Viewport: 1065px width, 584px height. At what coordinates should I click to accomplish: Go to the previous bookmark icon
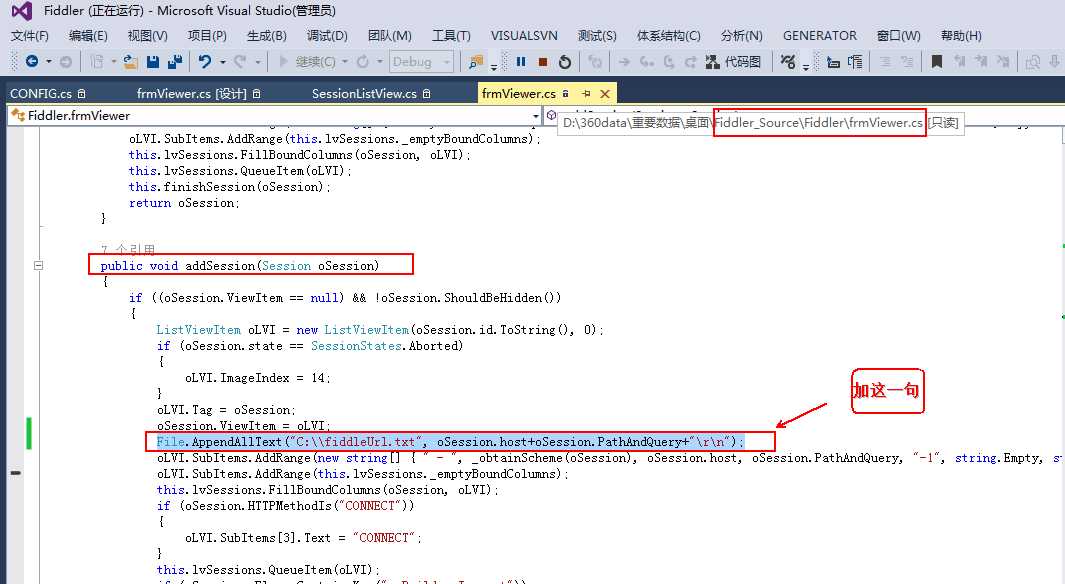click(x=959, y=62)
